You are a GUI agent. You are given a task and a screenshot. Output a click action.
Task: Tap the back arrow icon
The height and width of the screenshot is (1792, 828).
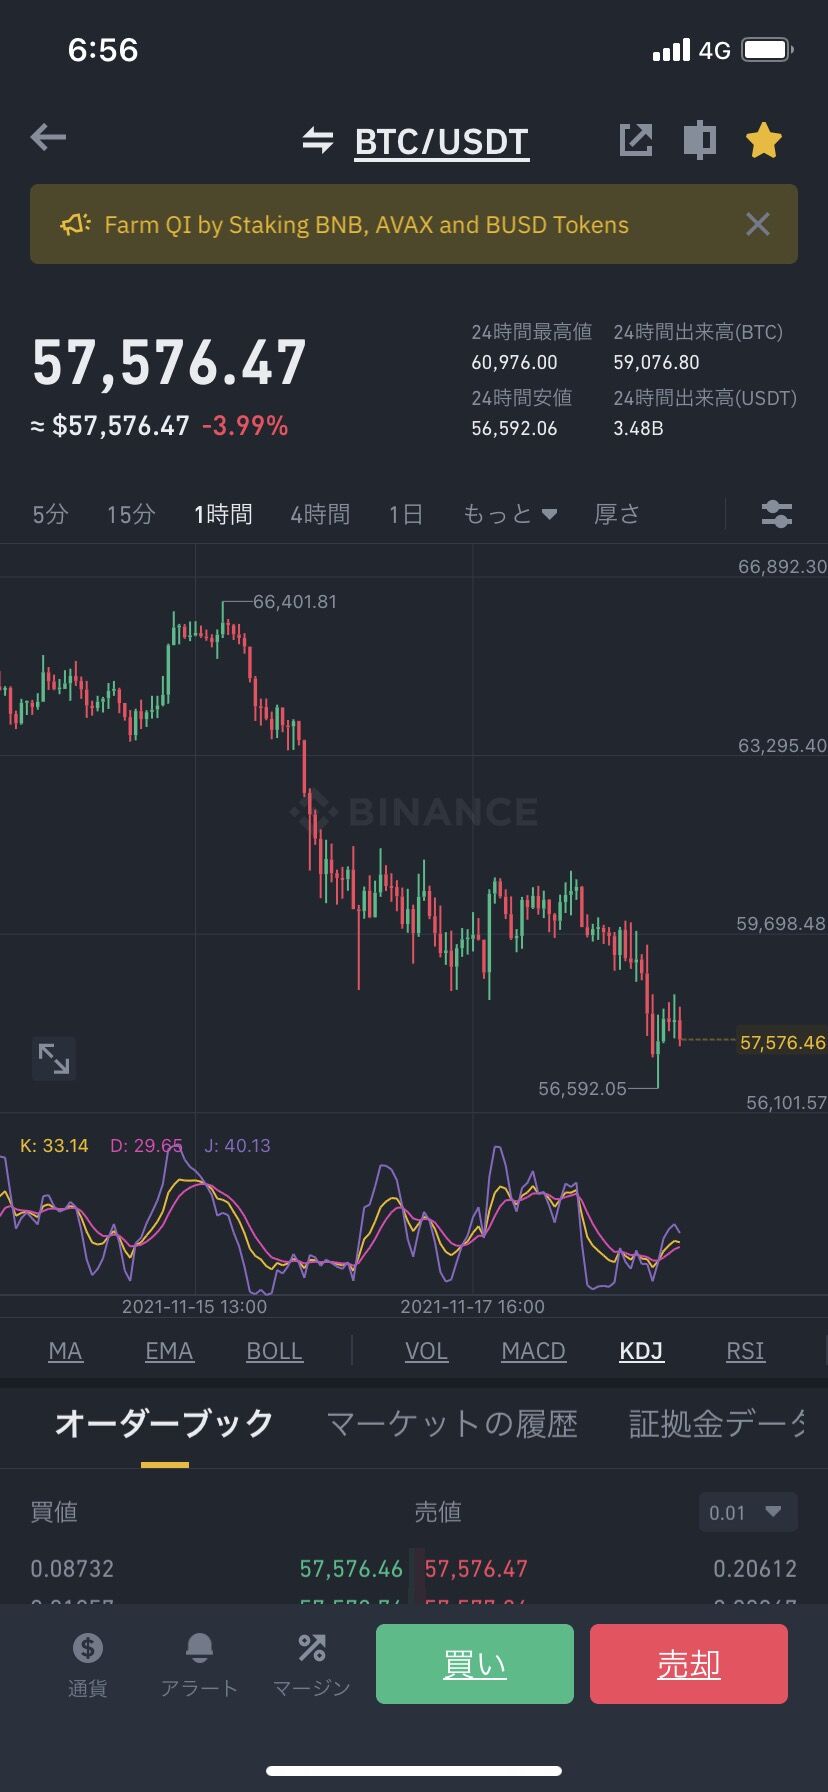48,138
